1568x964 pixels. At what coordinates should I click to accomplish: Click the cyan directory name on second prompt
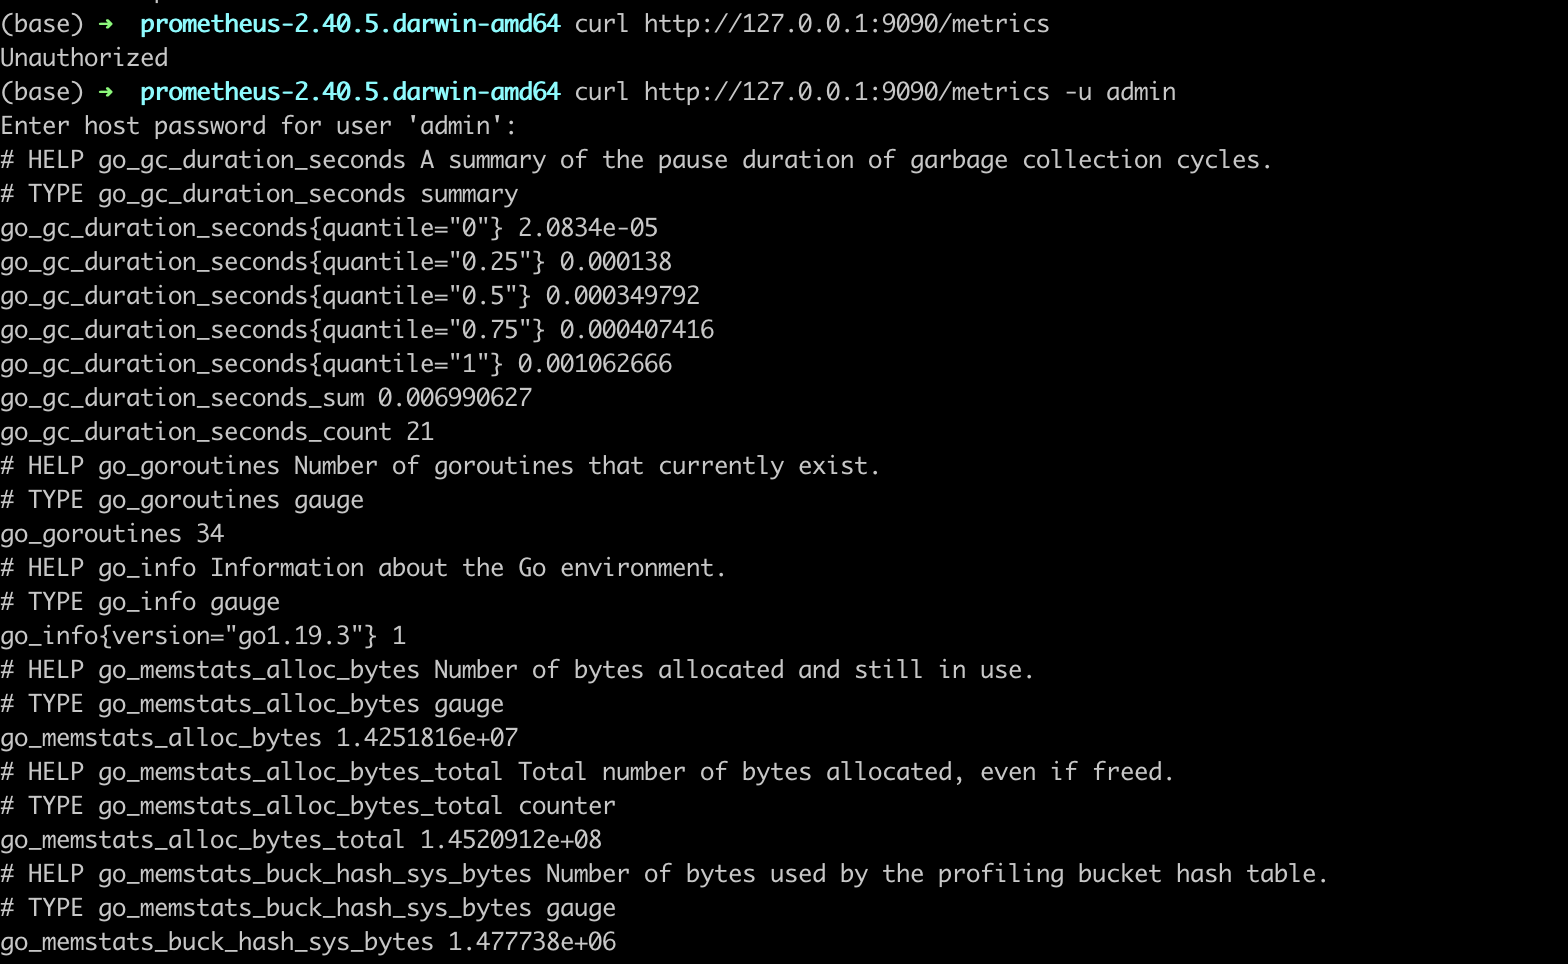350,92
